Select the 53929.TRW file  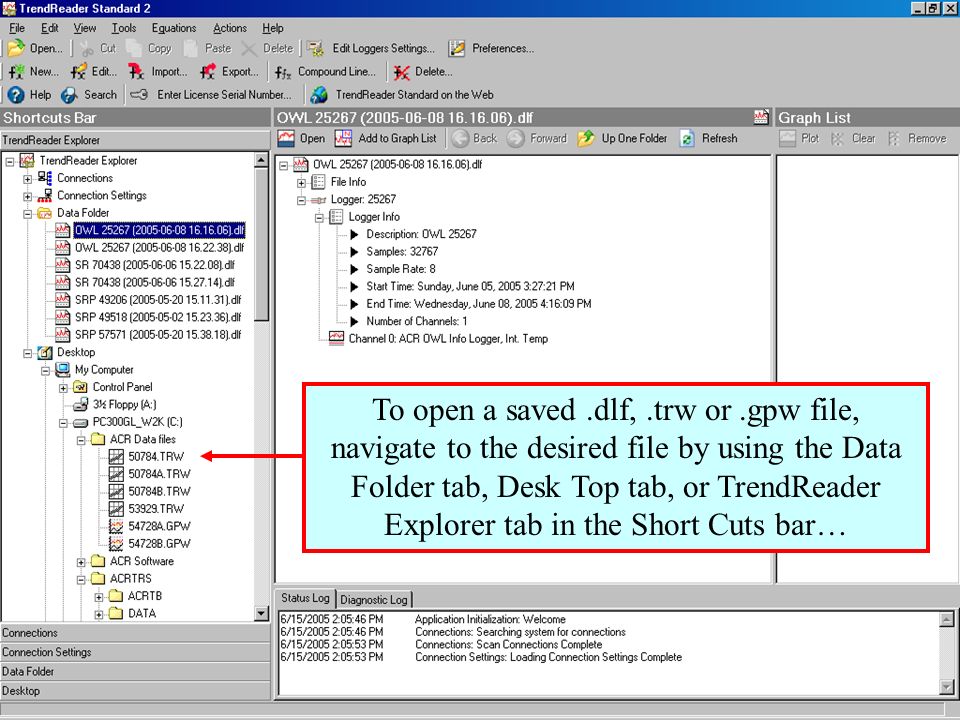(156, 509)
